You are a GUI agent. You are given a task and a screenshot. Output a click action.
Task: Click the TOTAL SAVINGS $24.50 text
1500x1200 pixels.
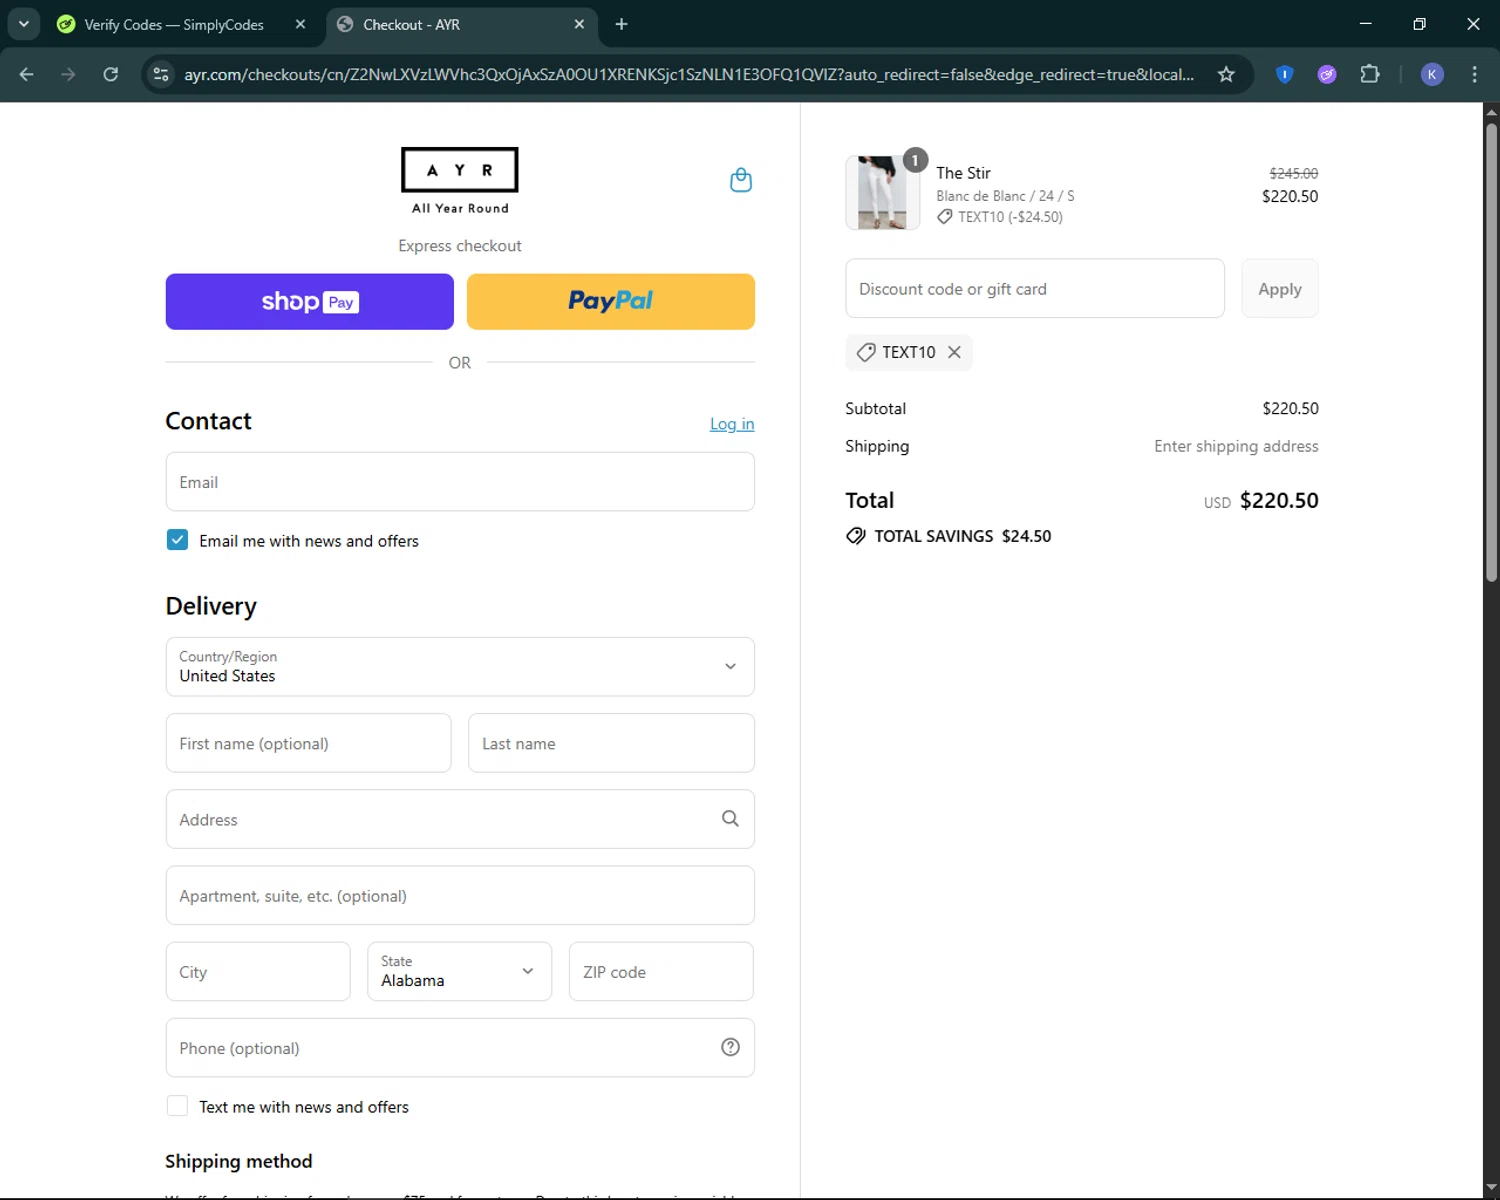pyautogui.click(x=962, y=536)
